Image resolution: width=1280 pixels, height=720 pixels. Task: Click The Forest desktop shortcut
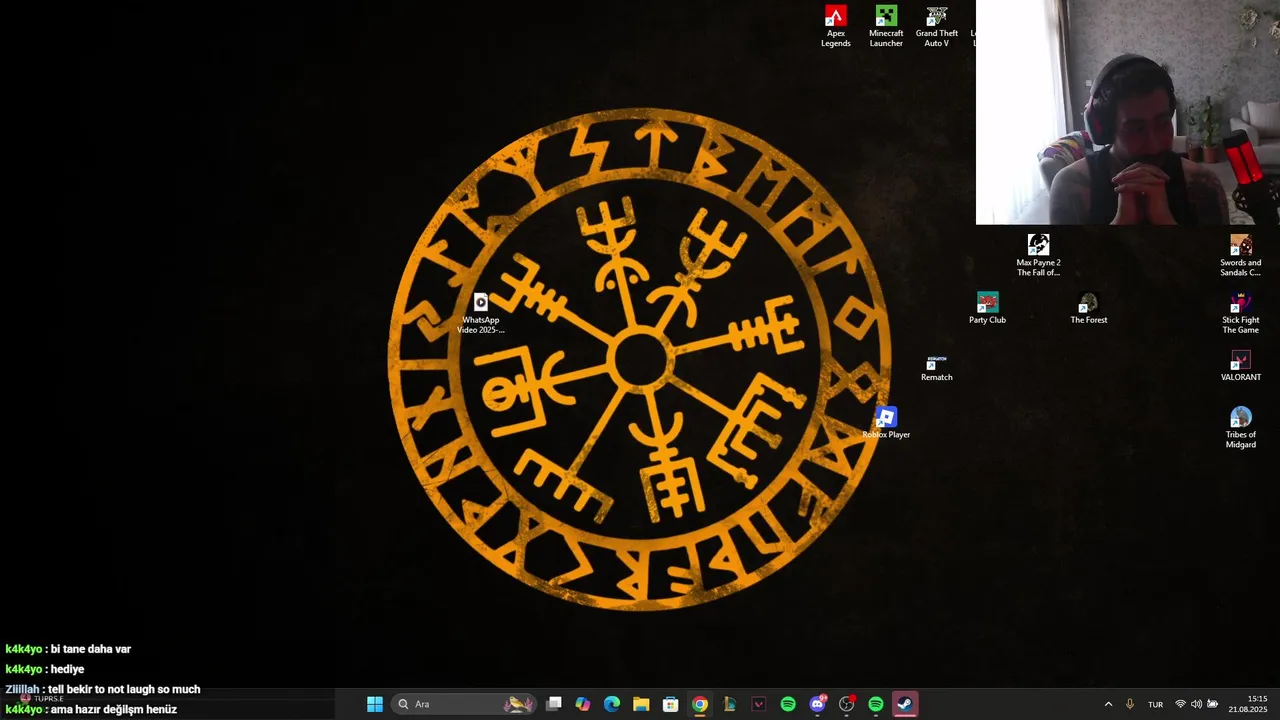tap(1089, 308)
